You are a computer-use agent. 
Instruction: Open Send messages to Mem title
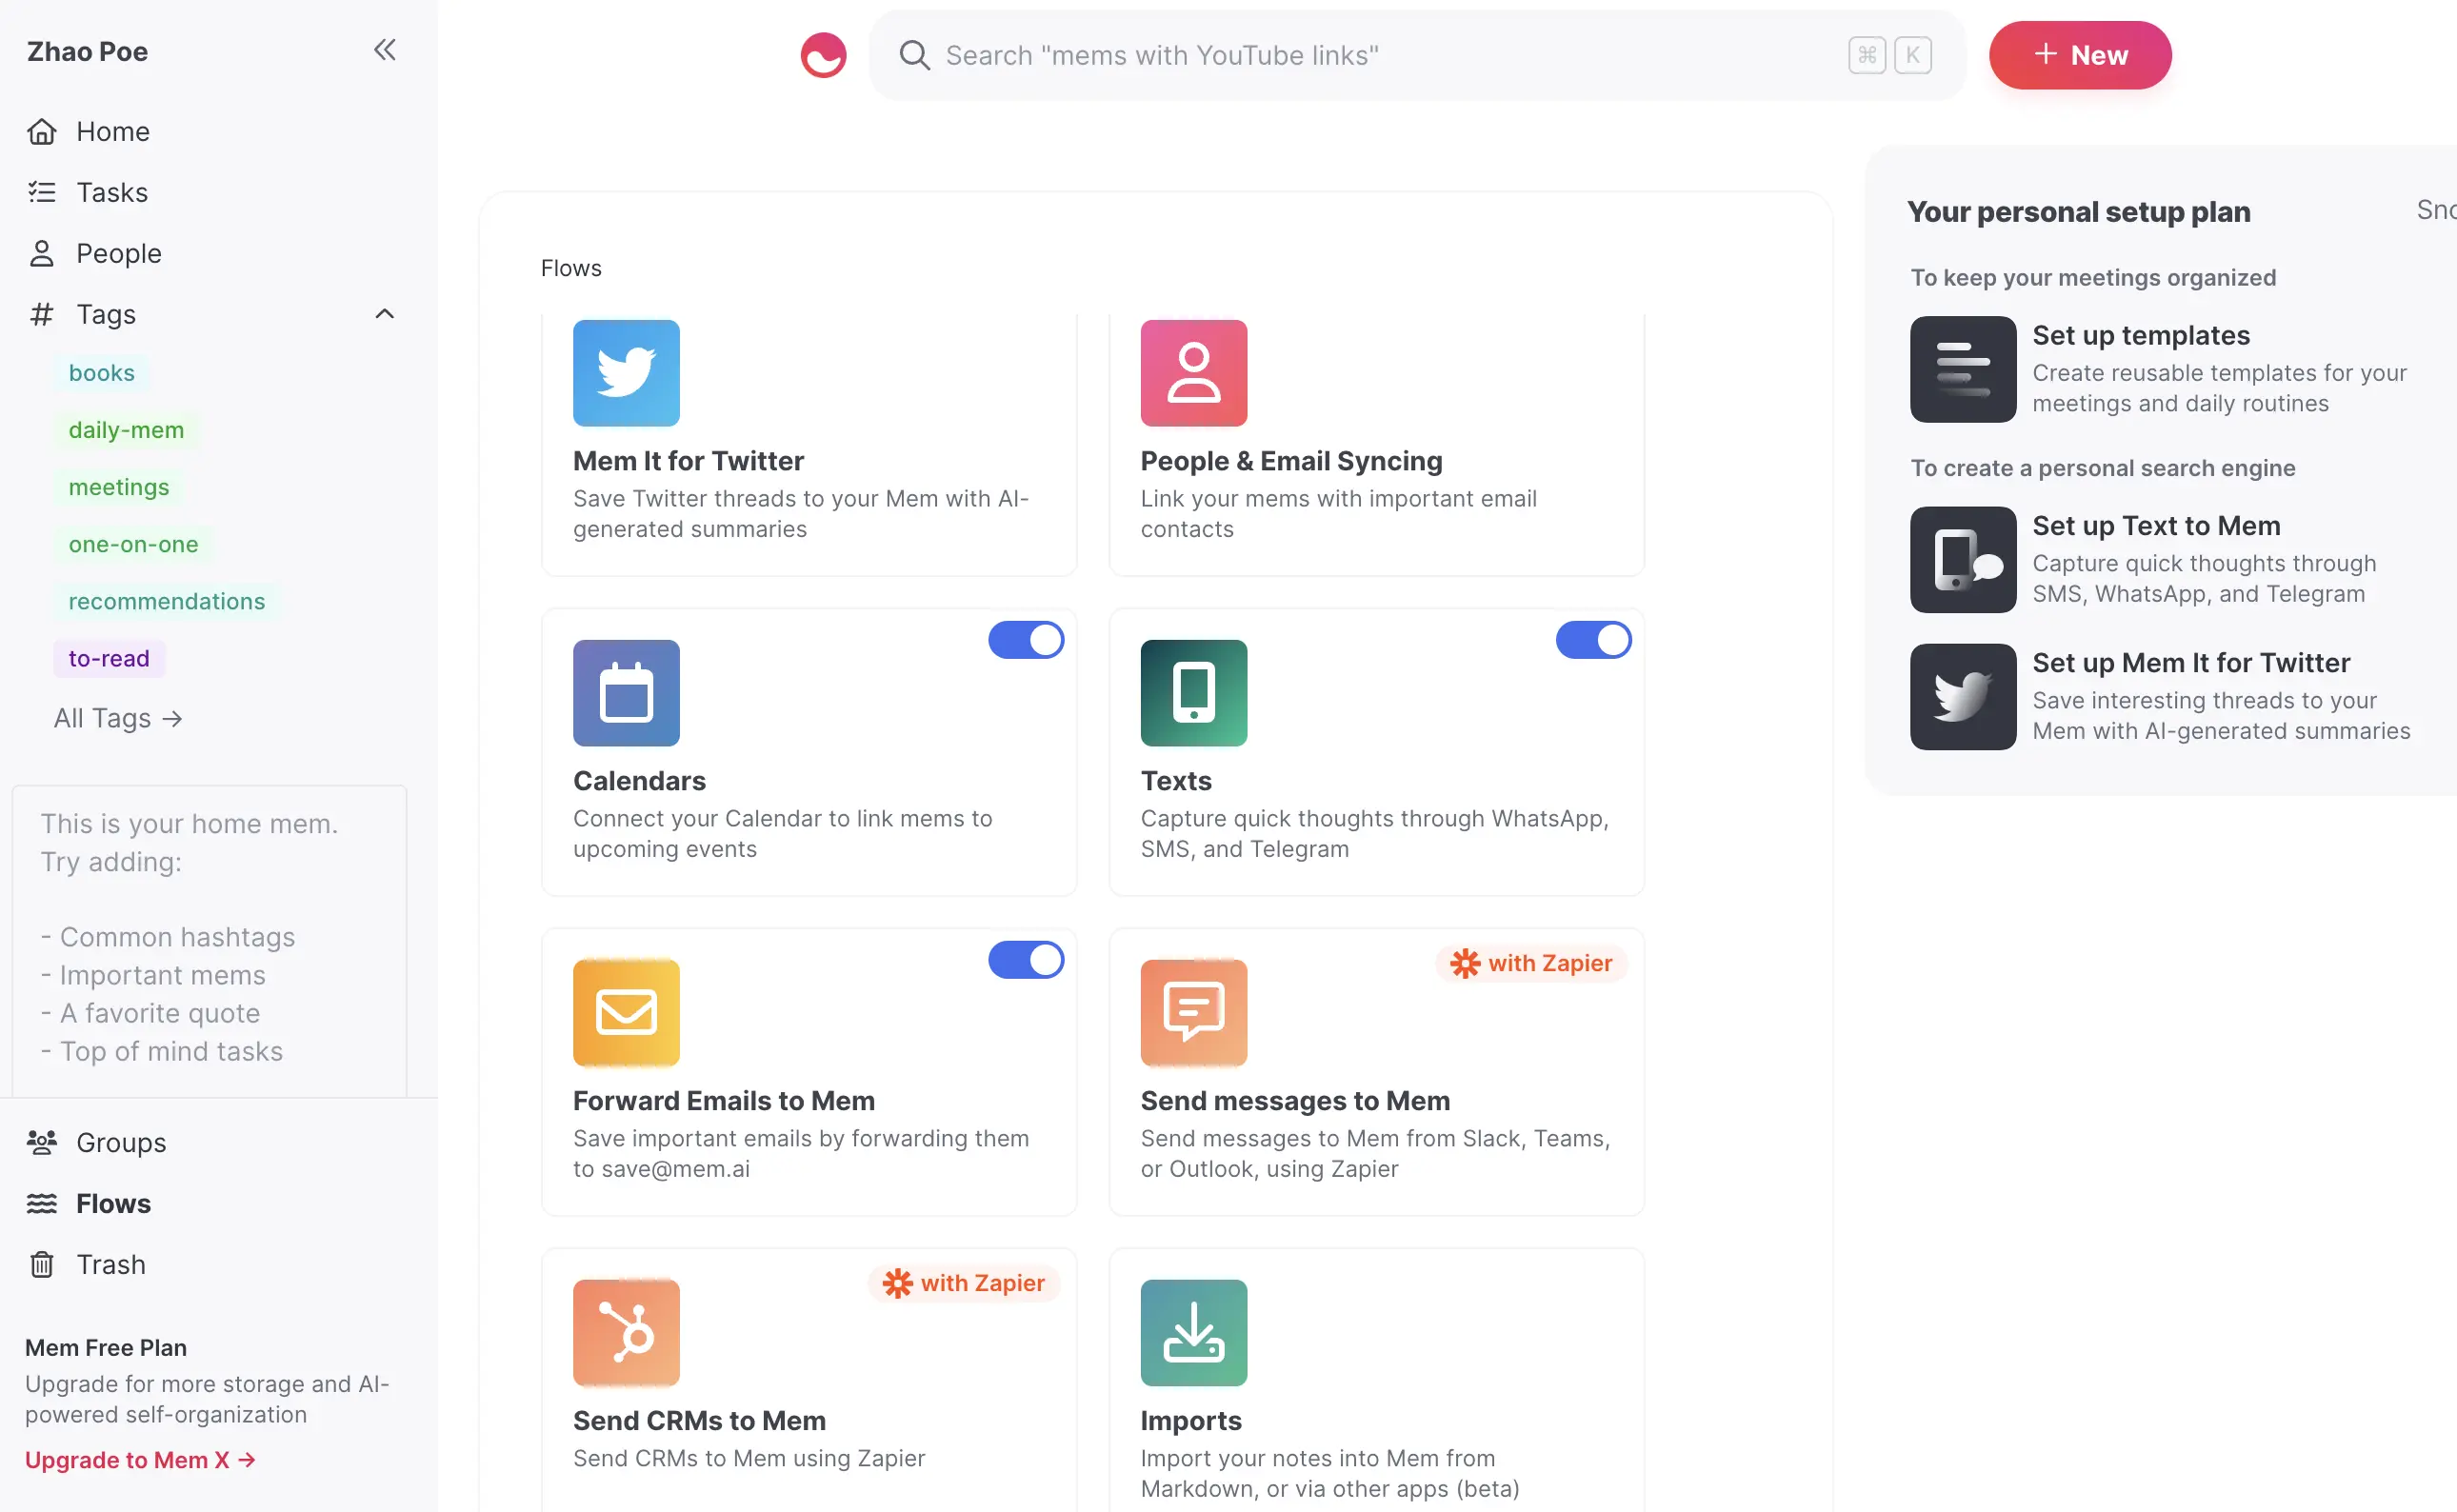(x=1295, y=1101)
